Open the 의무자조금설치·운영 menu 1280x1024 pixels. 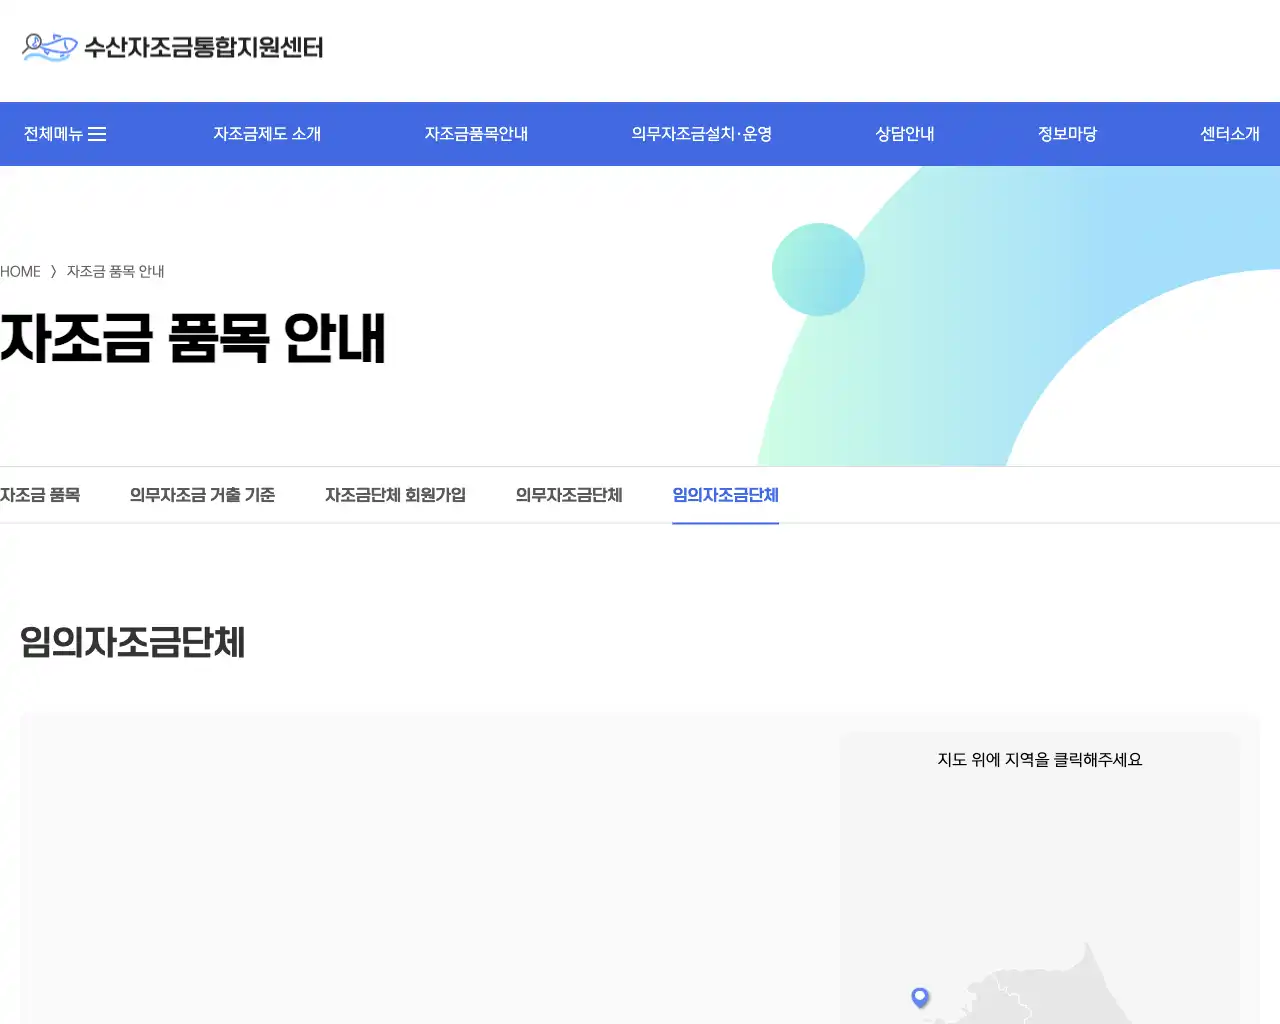701,133
